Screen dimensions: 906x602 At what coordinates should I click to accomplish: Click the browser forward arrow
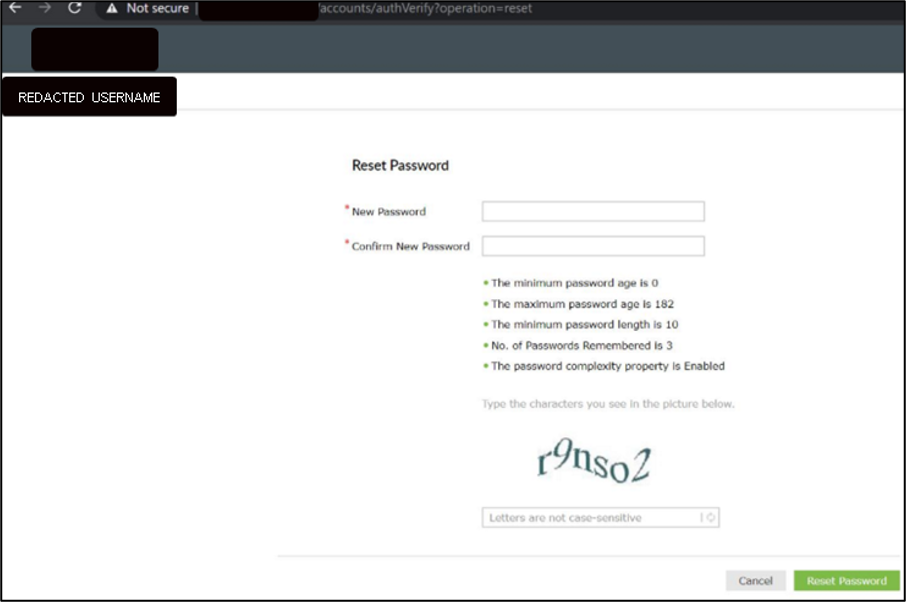point(44,8)
